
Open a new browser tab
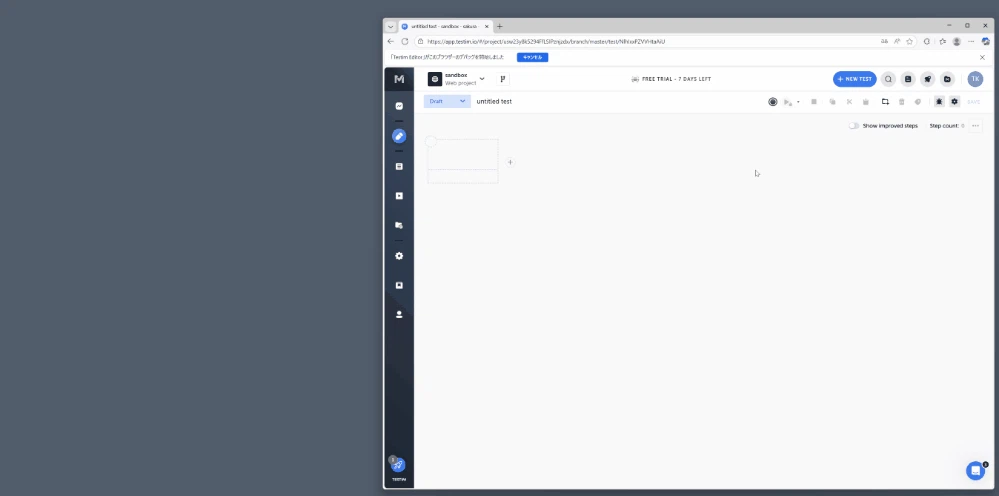click(x=500, y=26)
